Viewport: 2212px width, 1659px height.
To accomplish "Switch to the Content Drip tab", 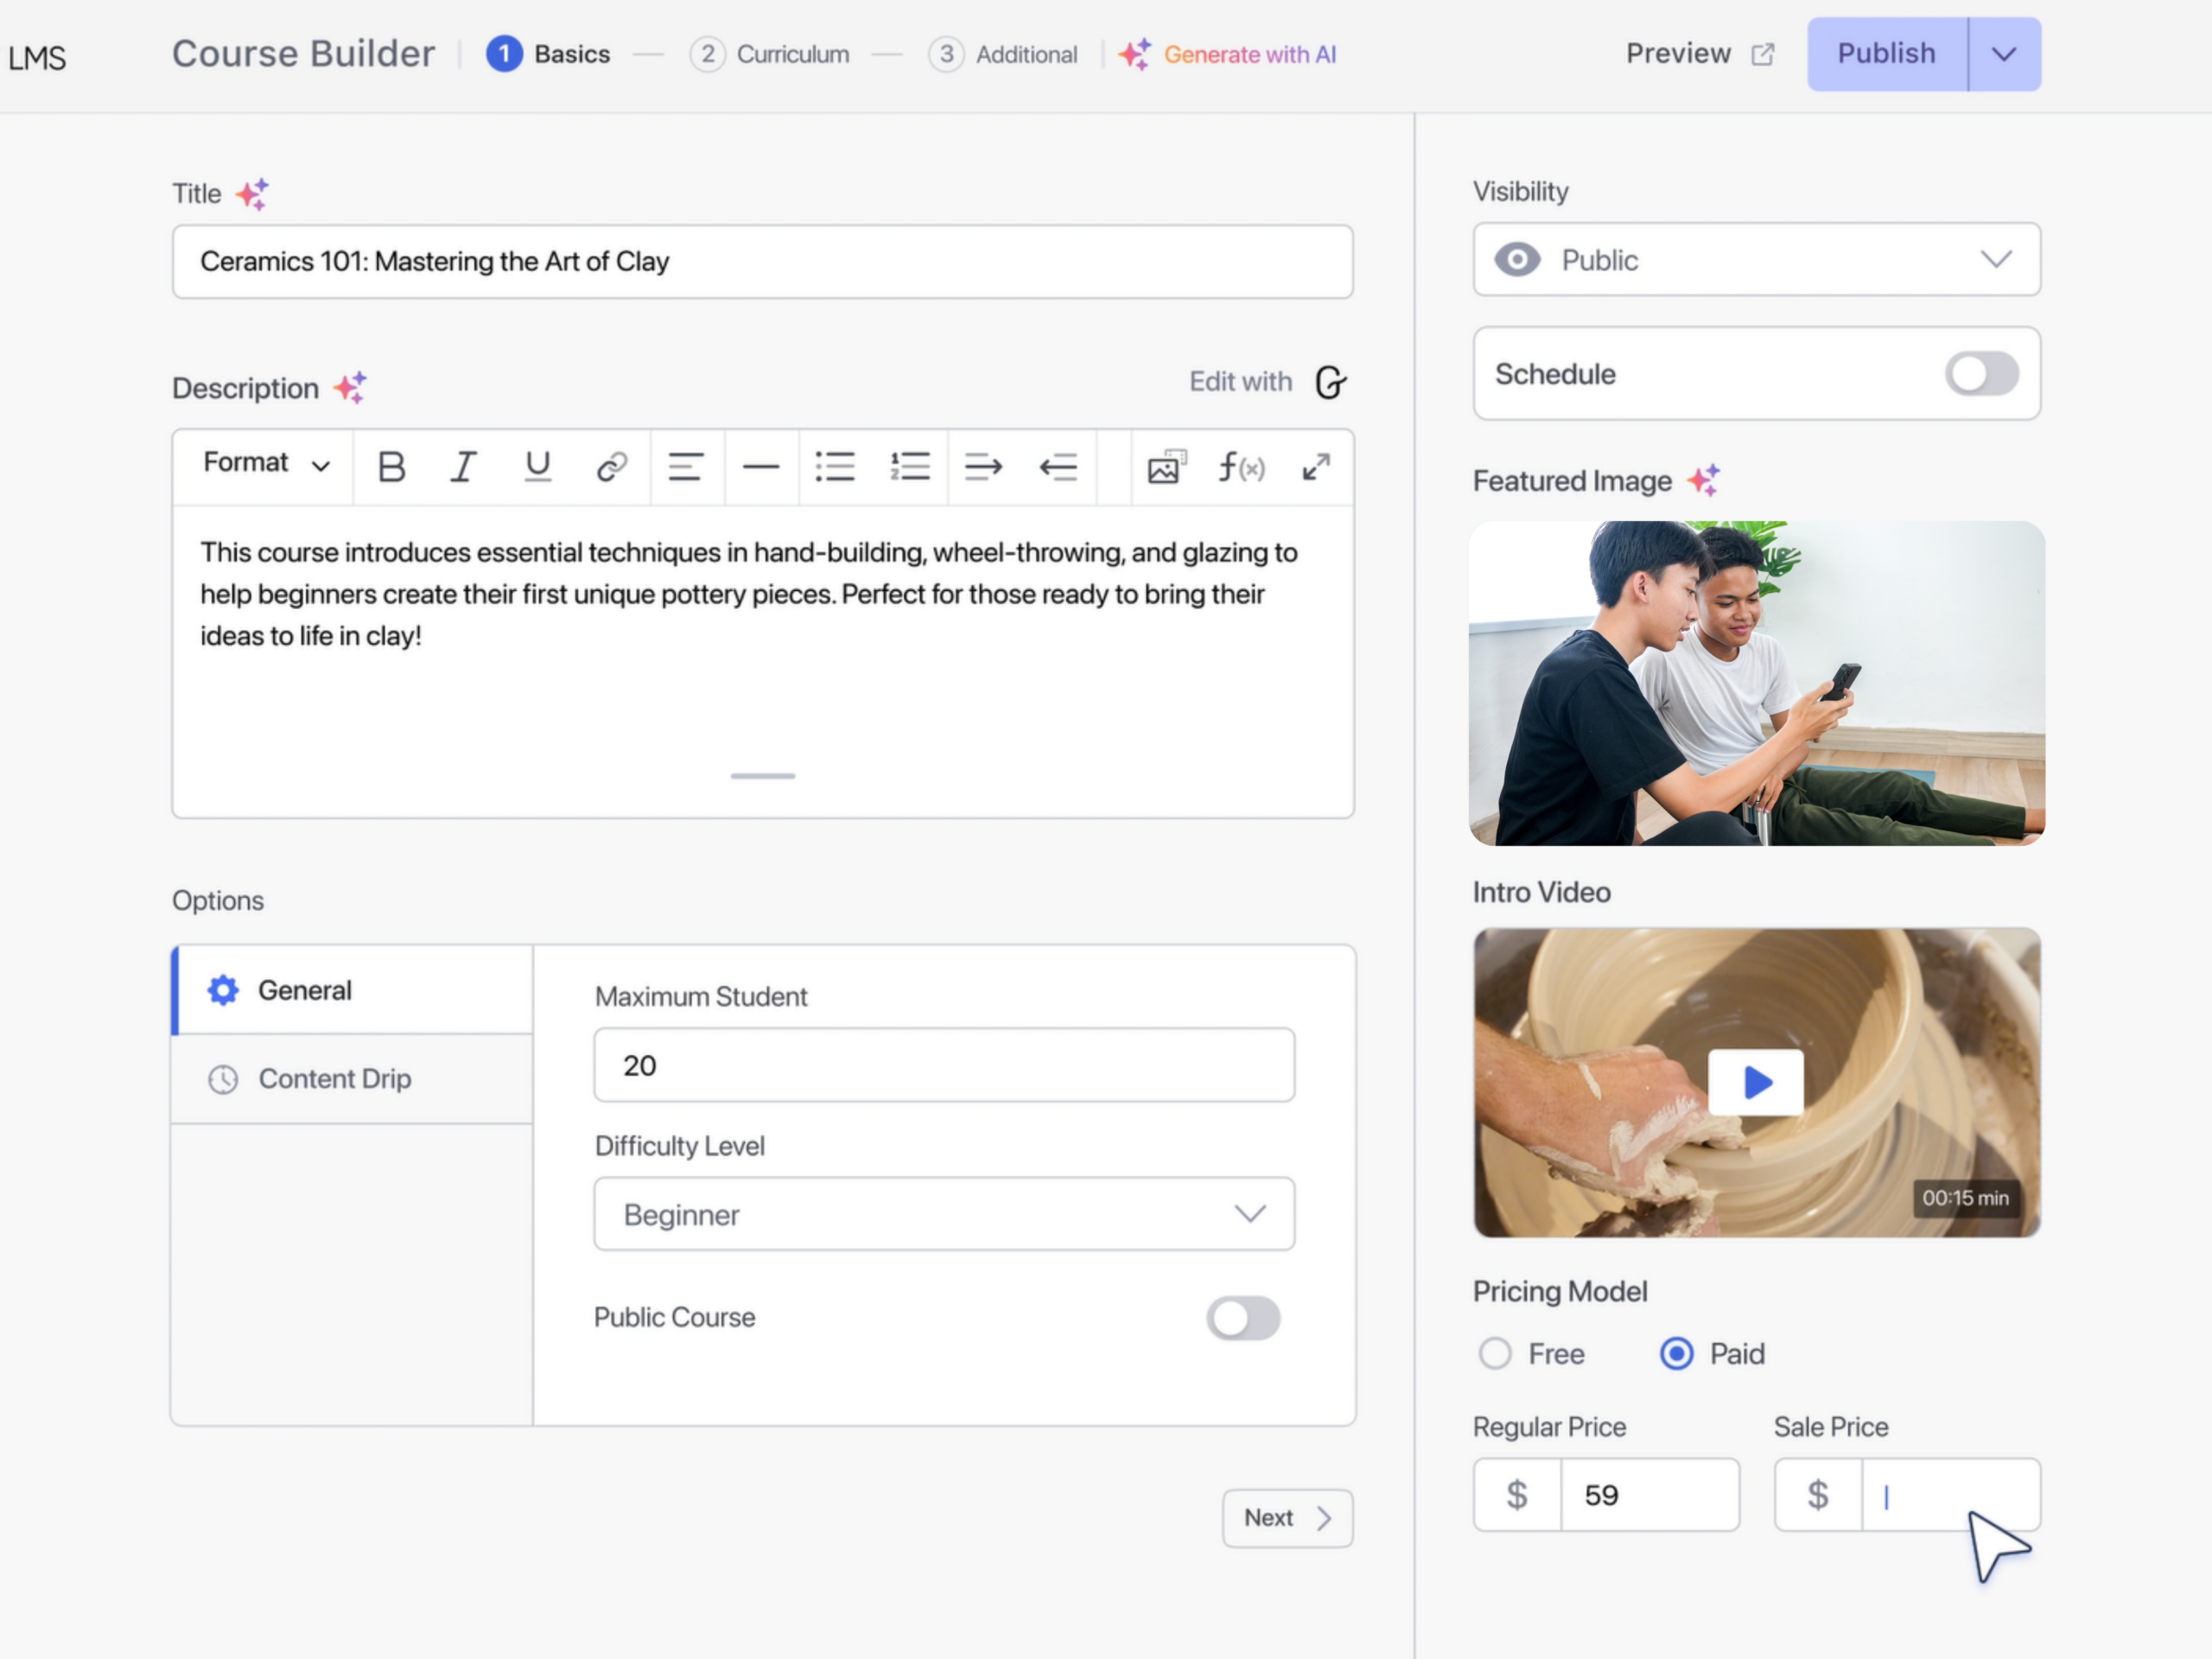I will click(334, 1079).
